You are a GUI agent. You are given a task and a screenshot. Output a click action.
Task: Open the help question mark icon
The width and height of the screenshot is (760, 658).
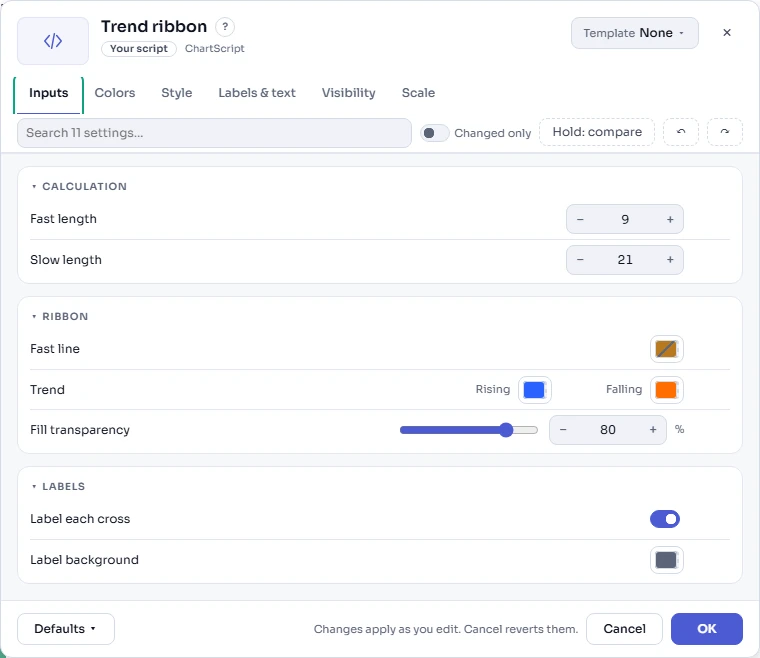(x=225, y=27)
